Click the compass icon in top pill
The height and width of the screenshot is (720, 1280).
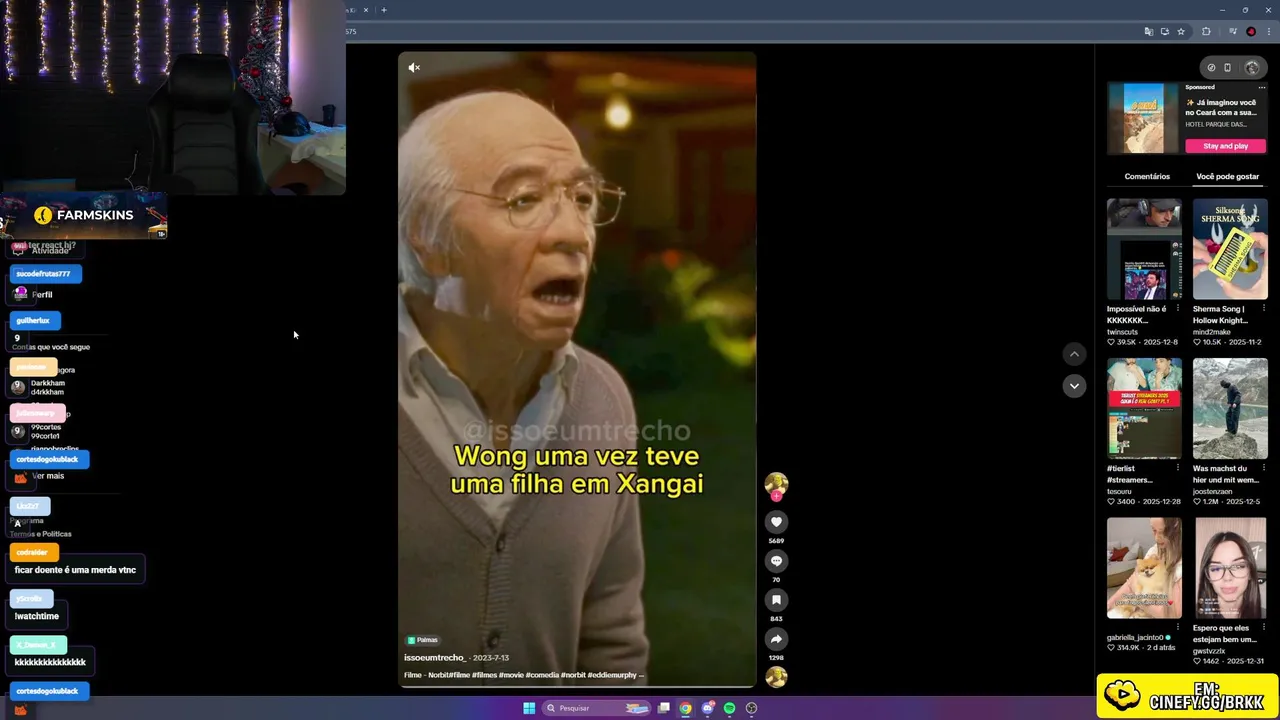(1211, 68)
